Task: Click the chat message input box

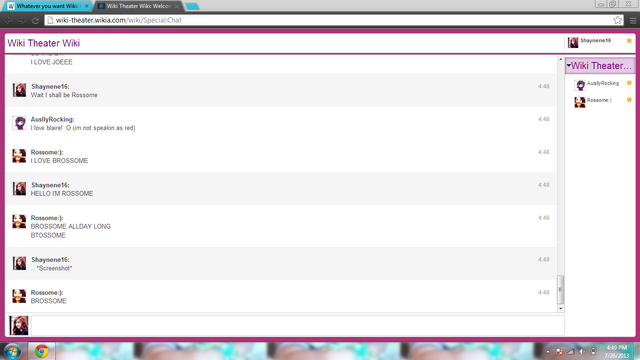Action: 298,325
